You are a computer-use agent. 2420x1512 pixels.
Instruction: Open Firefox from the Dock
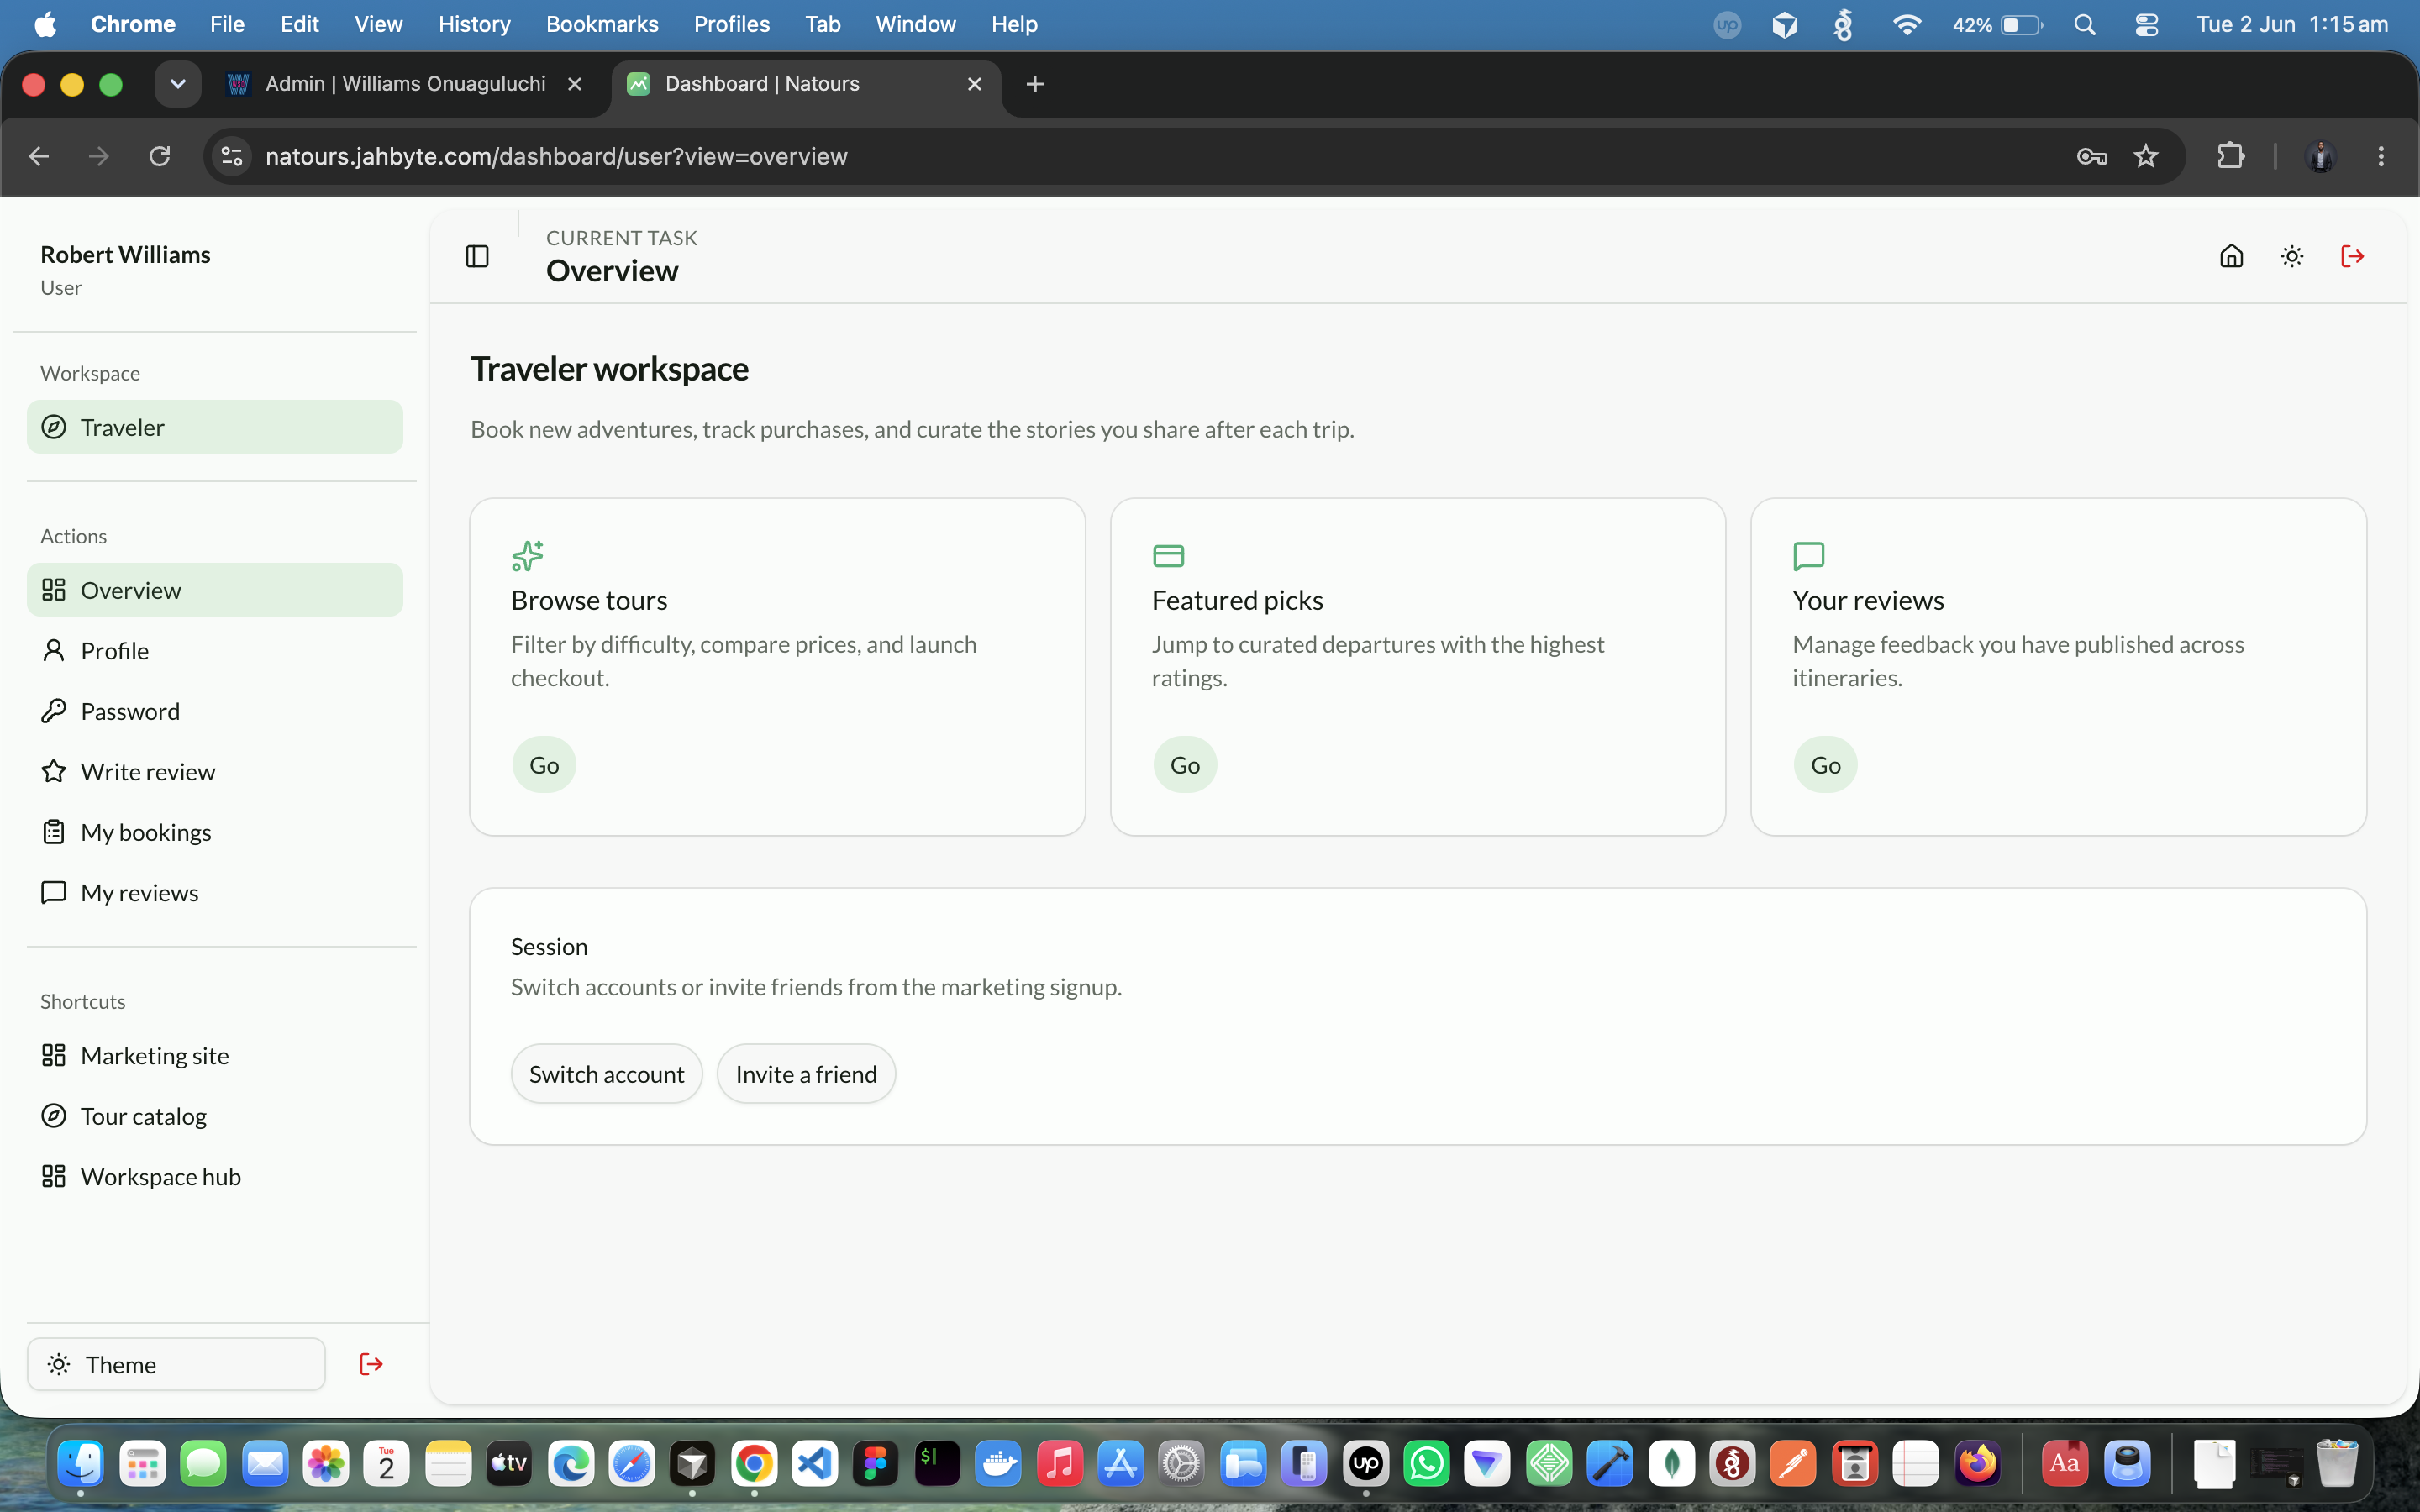1977,1464
